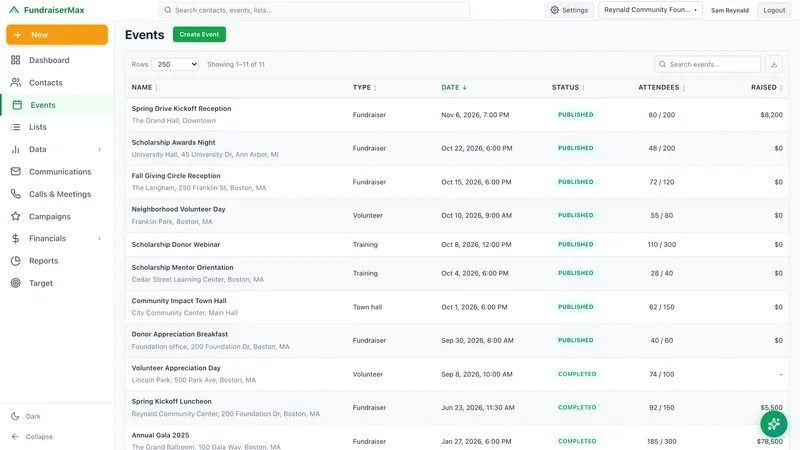The height and width of the screenshot is (450, 800).
Task: Open Neighborhood Volunteer Day event
Action: pyautogui.click(x=179, y=209)
